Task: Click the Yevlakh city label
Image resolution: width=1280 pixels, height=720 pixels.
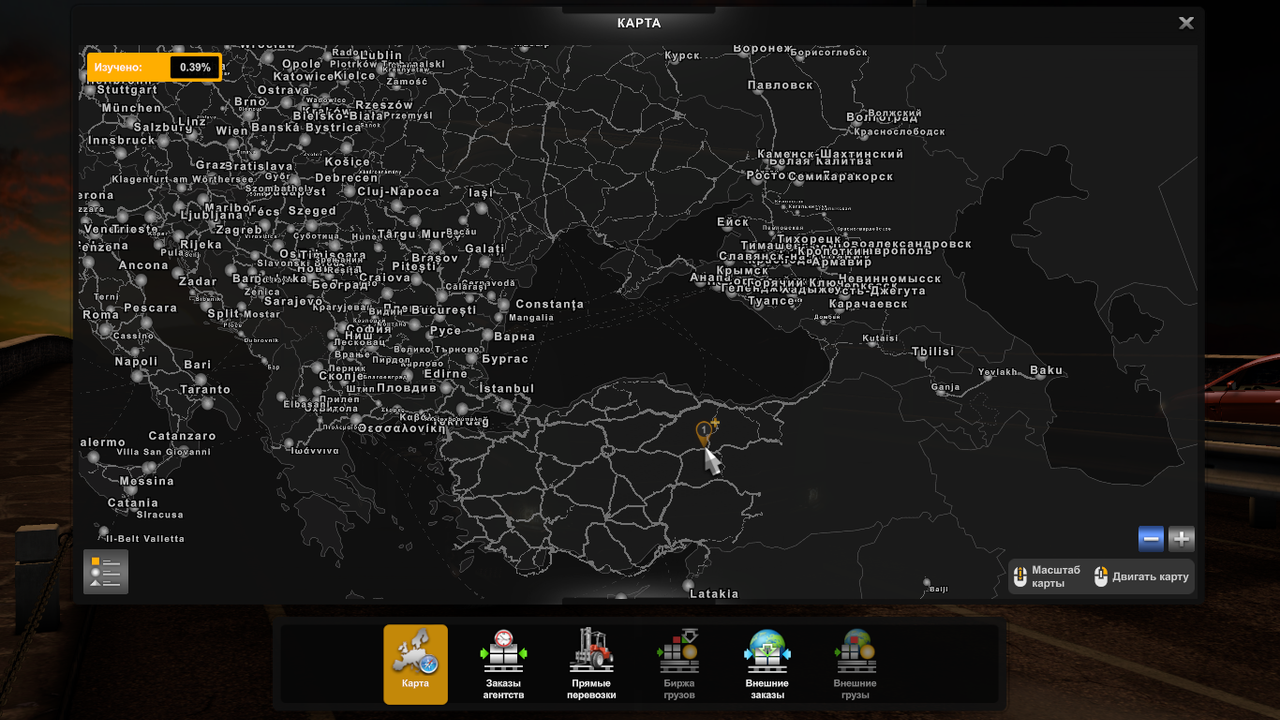Action: pyautogui.click(x=998, y=372)
